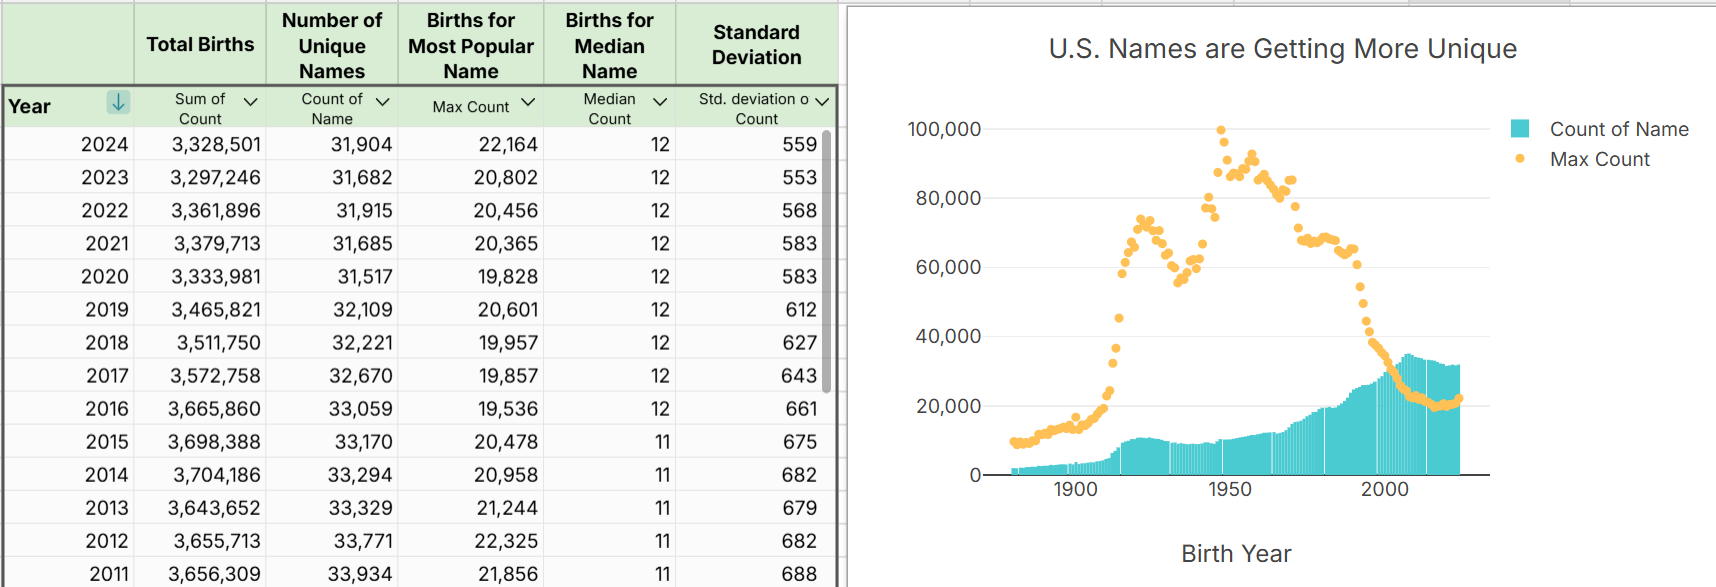Viewport: 1716px width, 587px height.
Task: Open the Max Count dropdown arrow
Action: [x=528, y=102]
